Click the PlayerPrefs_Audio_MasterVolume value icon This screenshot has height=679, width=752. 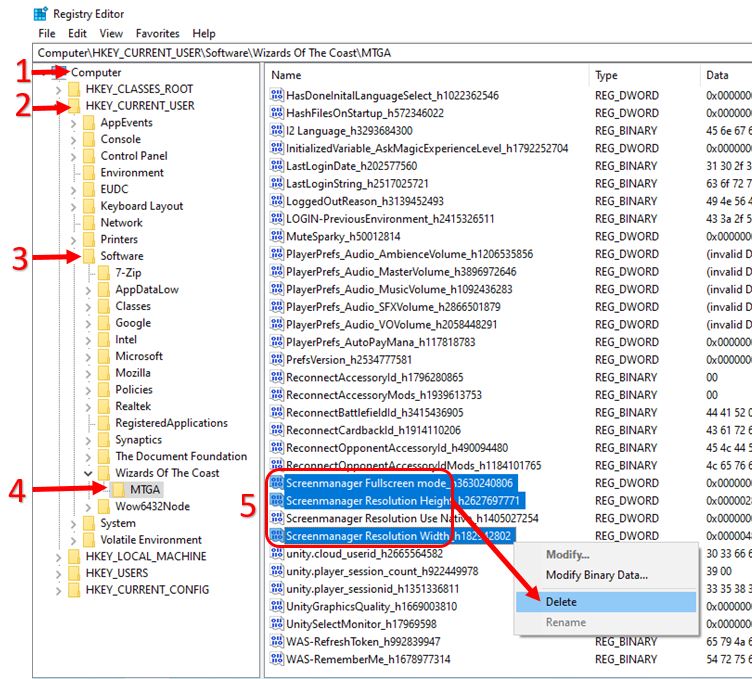tap(277, 271)
